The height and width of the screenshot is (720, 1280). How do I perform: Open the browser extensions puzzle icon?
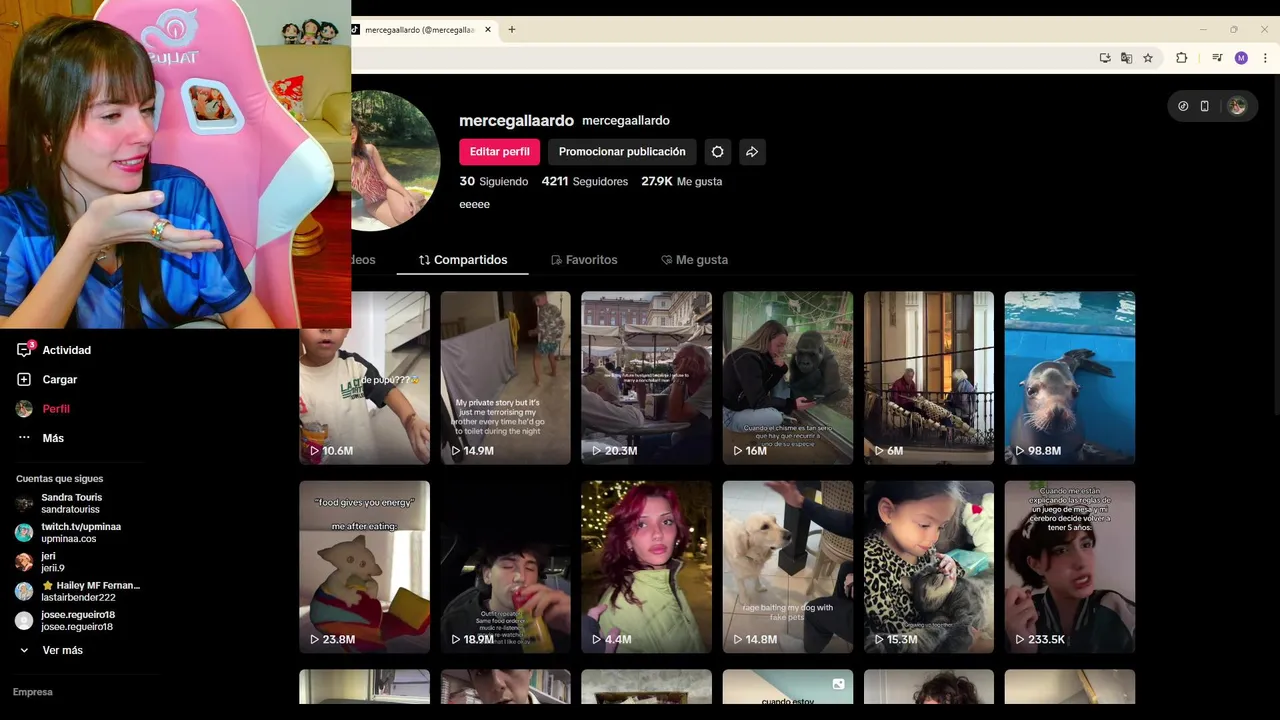(1181, 58)
